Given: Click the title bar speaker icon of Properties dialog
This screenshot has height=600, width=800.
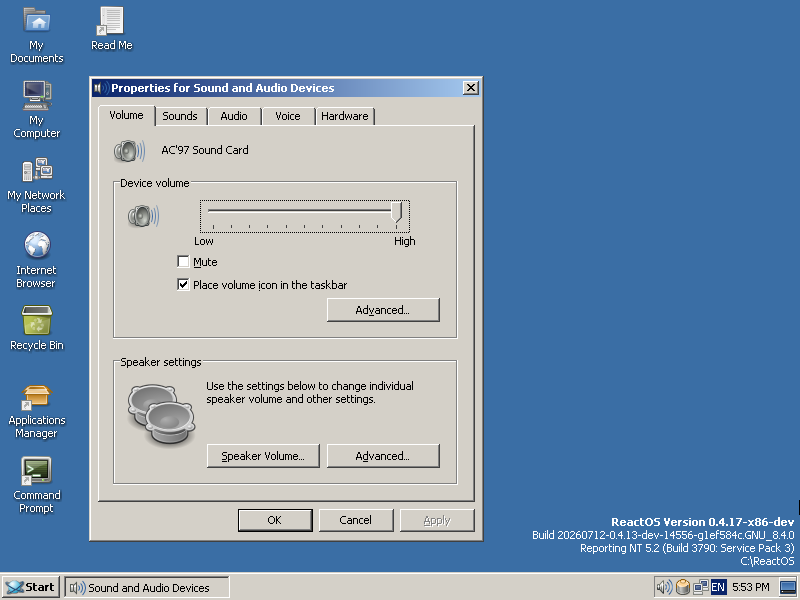Looking at the screenshot, I should click(101, 88).
